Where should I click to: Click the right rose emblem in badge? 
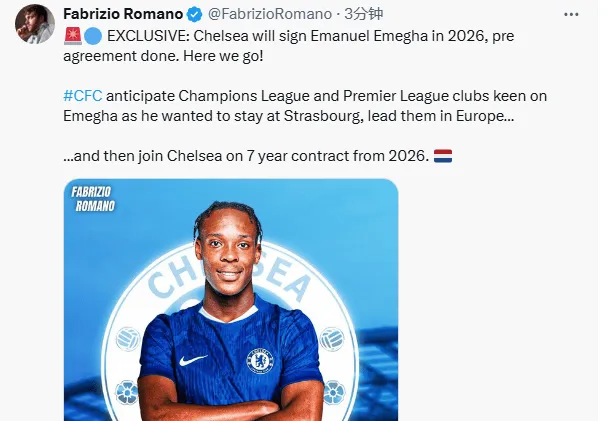click(333, 391)
